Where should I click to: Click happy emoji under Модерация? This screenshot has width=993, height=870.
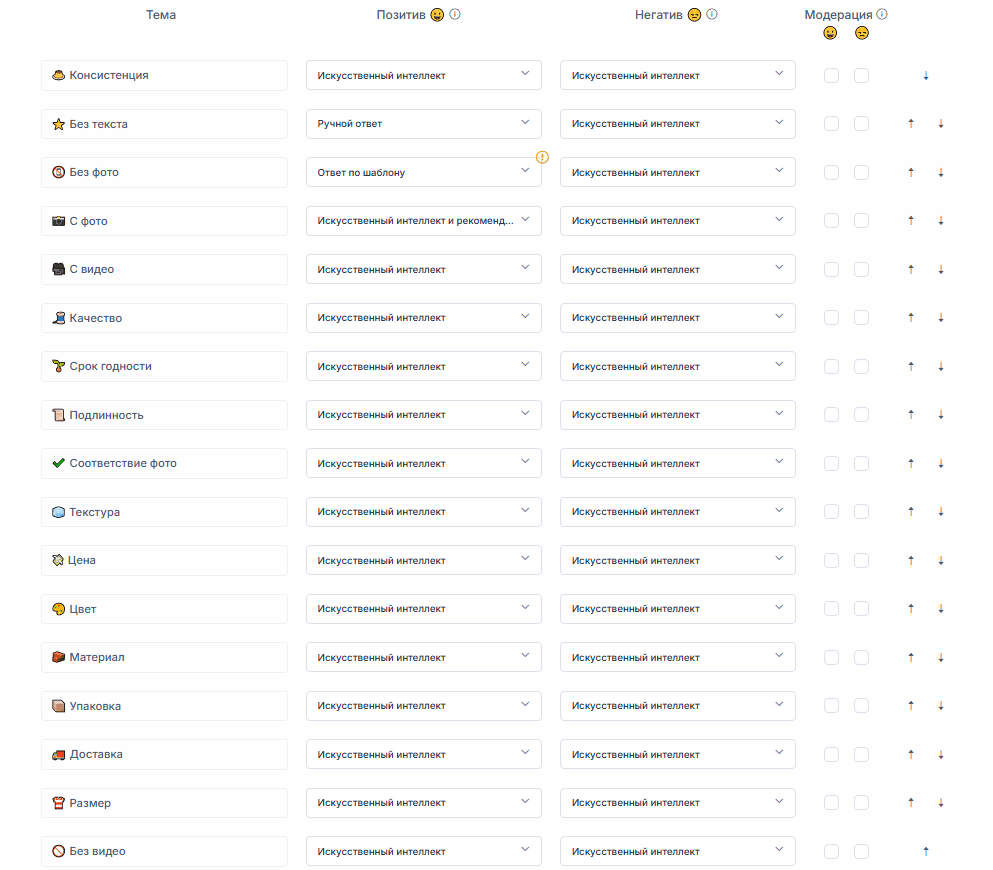coord(830,33)
